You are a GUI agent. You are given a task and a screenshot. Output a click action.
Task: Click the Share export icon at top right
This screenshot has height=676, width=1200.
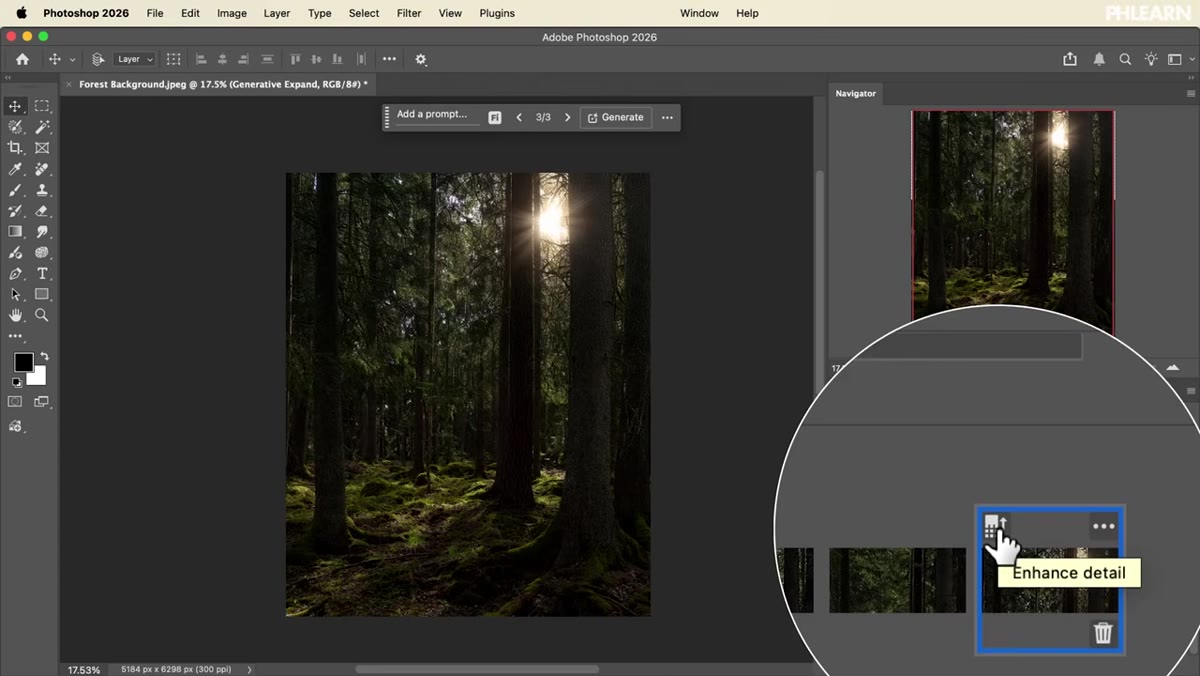tap(1070, 59)
